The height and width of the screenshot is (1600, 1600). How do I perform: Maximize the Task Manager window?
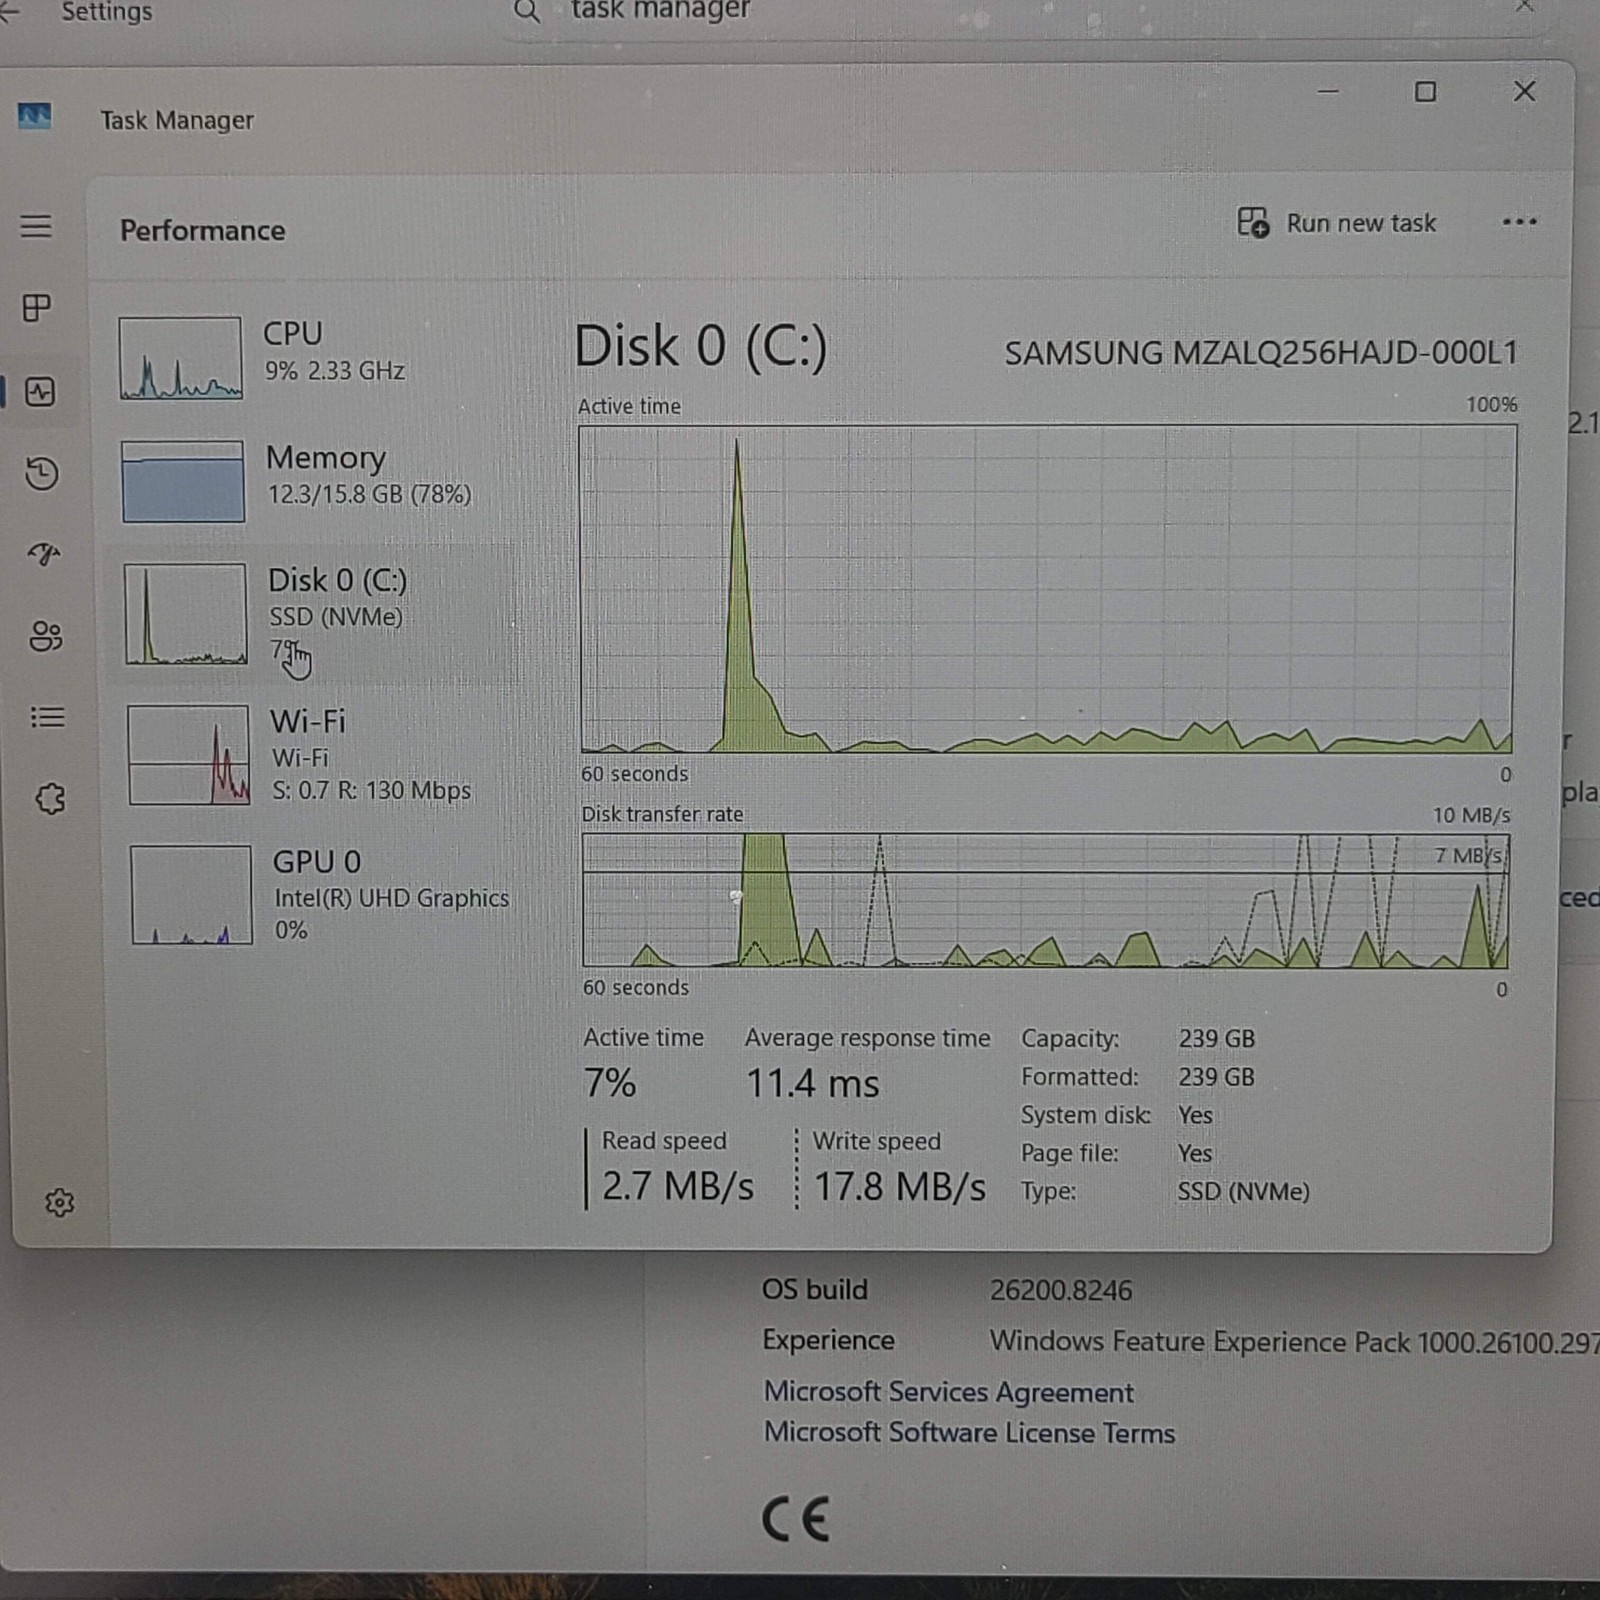[x=1425, y=92]
